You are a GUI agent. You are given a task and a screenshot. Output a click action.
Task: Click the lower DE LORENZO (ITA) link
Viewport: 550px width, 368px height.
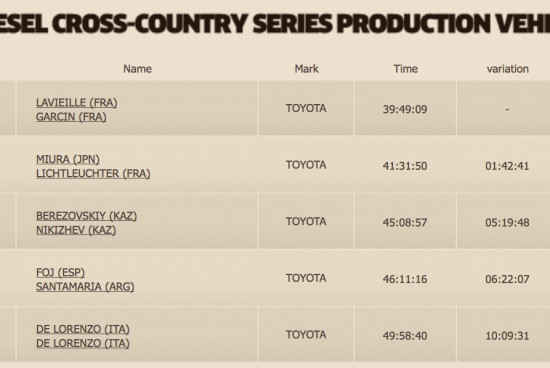pyautogui.click(x=82, y=343)
